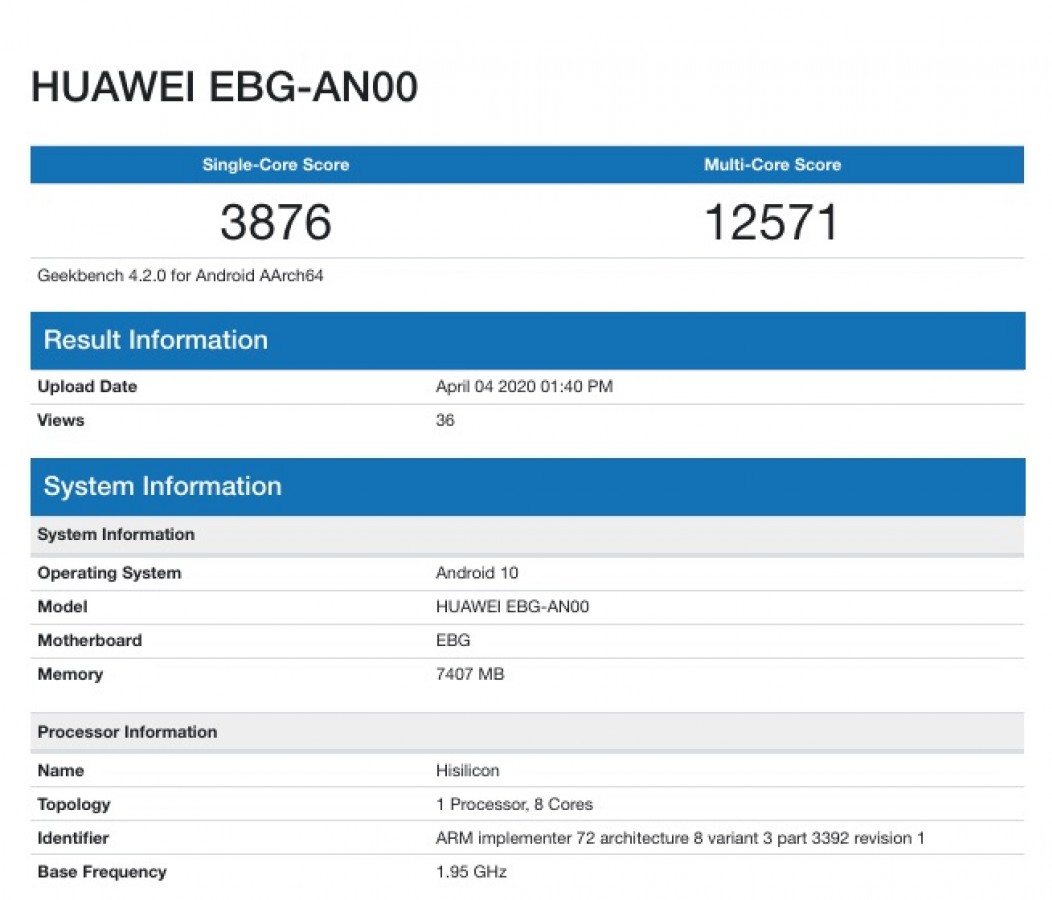Click the processor Name label
Screen dimensions: 1052x900
tap(61, 770)
